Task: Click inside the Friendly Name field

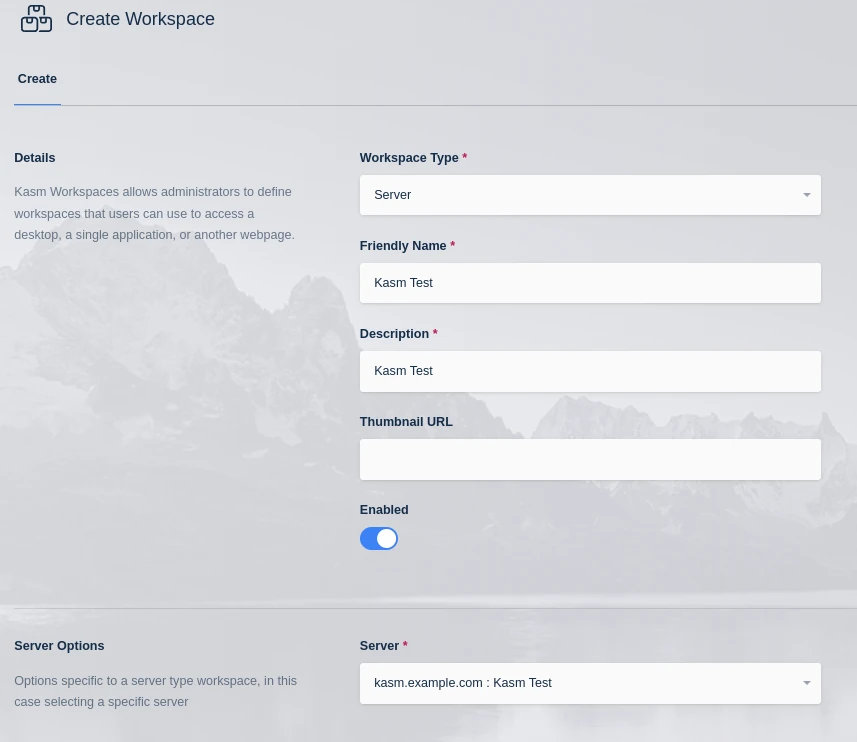Action: tap(590, 283)
